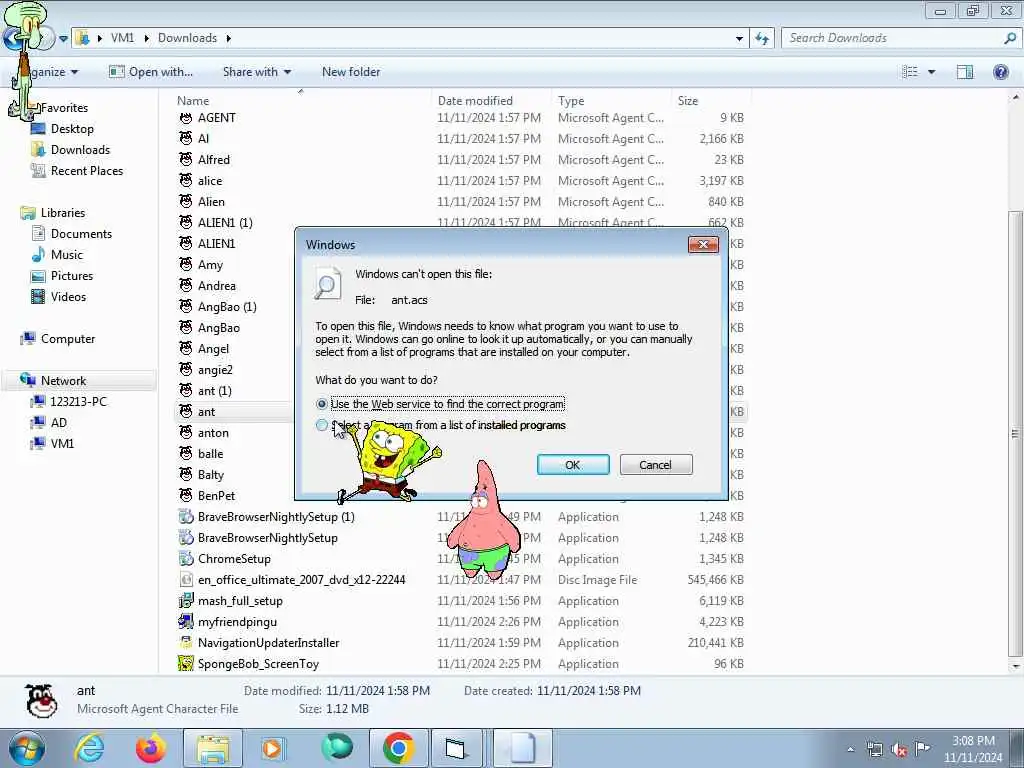Select 'Use the Web service' radio option
Screen dimensions: 1024x768
point(321,404)
